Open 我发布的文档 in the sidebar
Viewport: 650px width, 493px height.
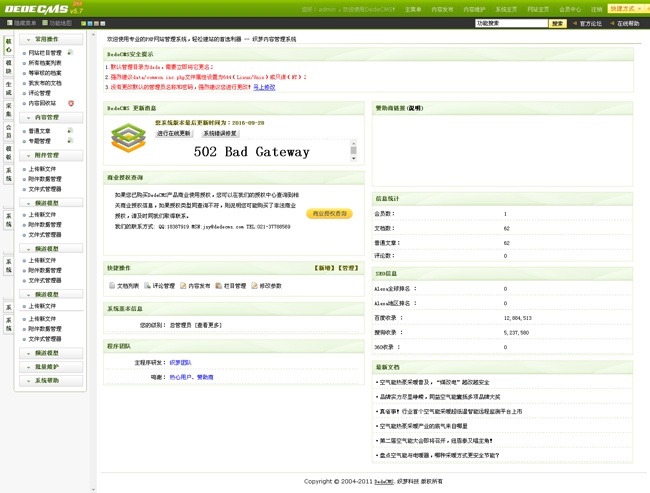pyautogui.click(x=45, y=83)
